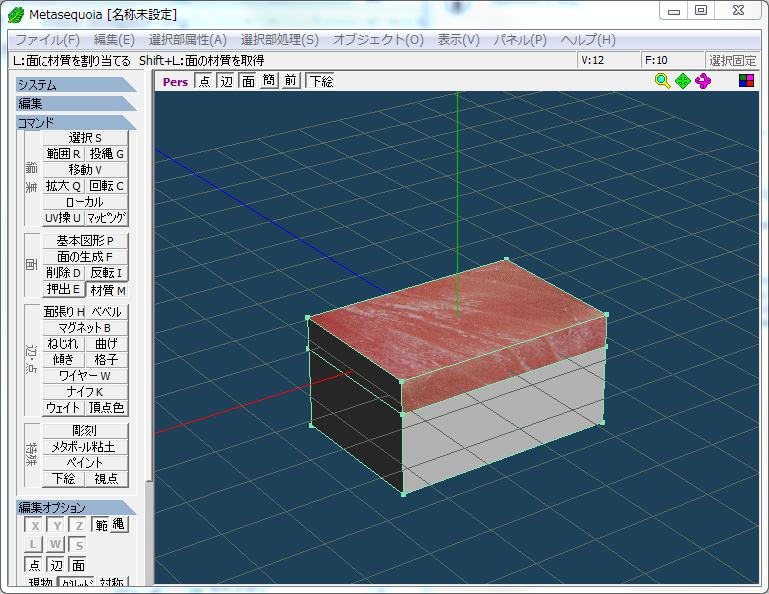769x594 pixels.
Task: Select the 押出 E extrude command
Action: coord(64,289)
